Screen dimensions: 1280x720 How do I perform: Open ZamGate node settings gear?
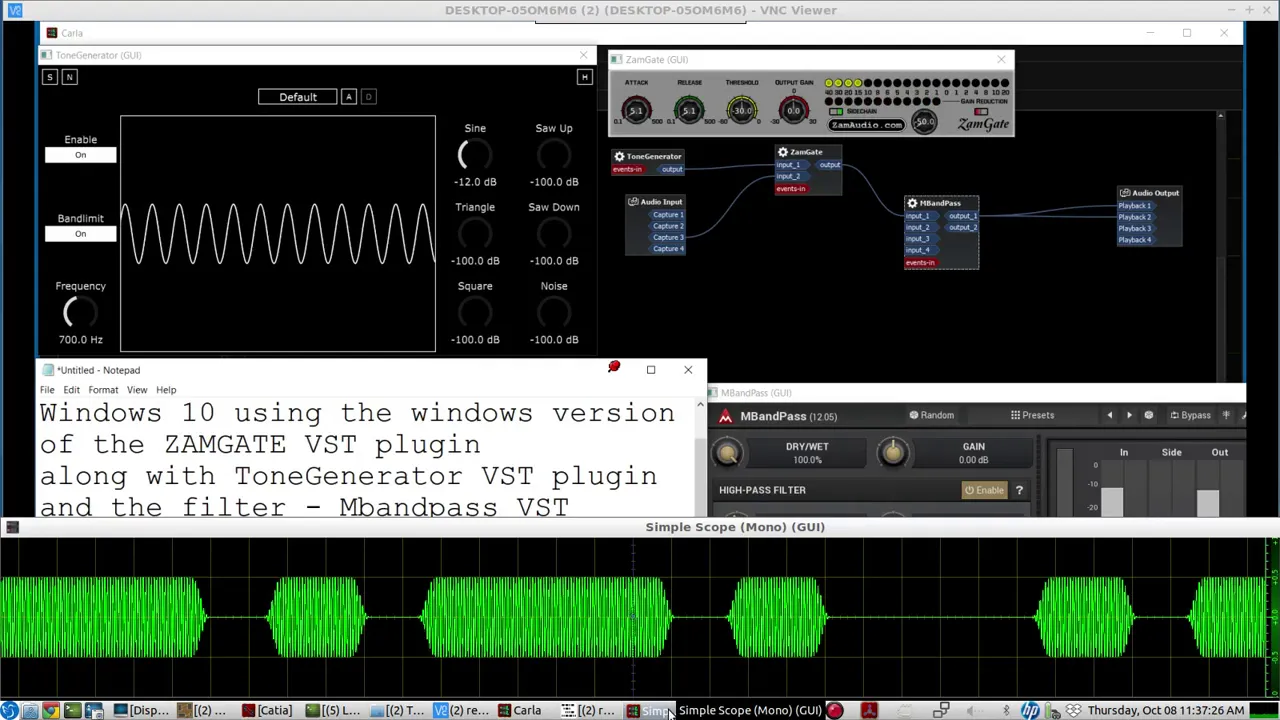[783, 152]
